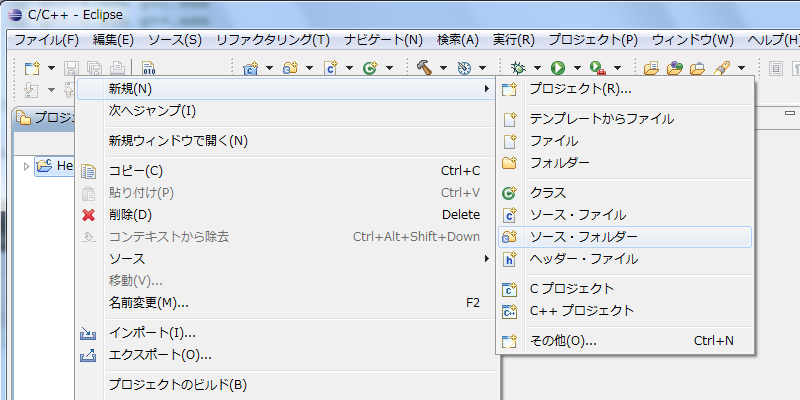Screen dimensions: 800x400
Task: Open the 検索(A) menu
Action: [458, 40]
